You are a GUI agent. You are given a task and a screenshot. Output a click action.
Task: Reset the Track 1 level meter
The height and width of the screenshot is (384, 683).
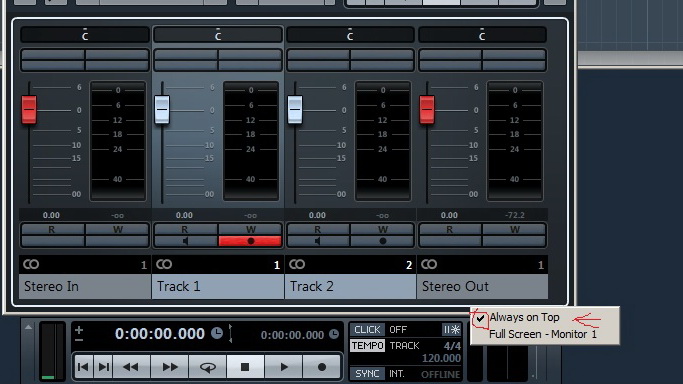(251, 141)
